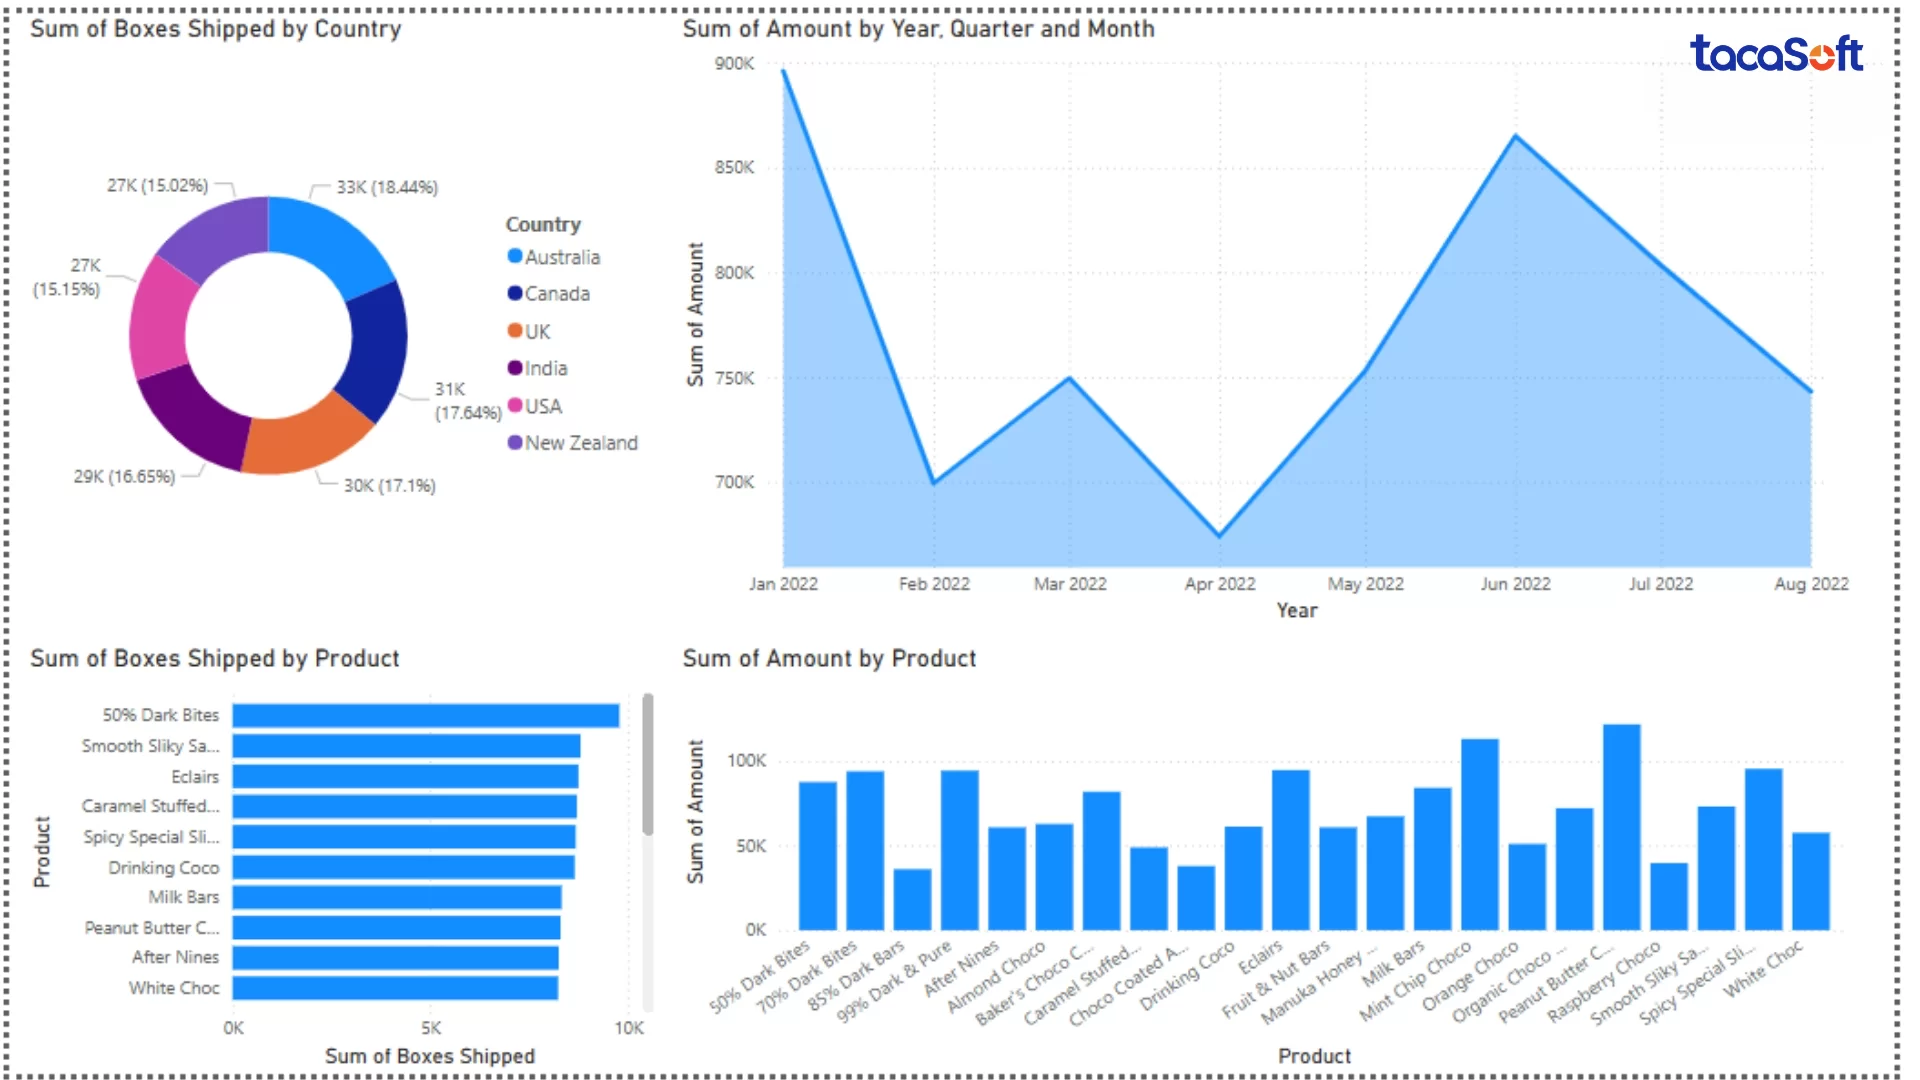The width and height of the screenshot is (1920, 1080).
Task: Click the Sum of Boxes Shipped by Product title
Action: click(214, 659)
